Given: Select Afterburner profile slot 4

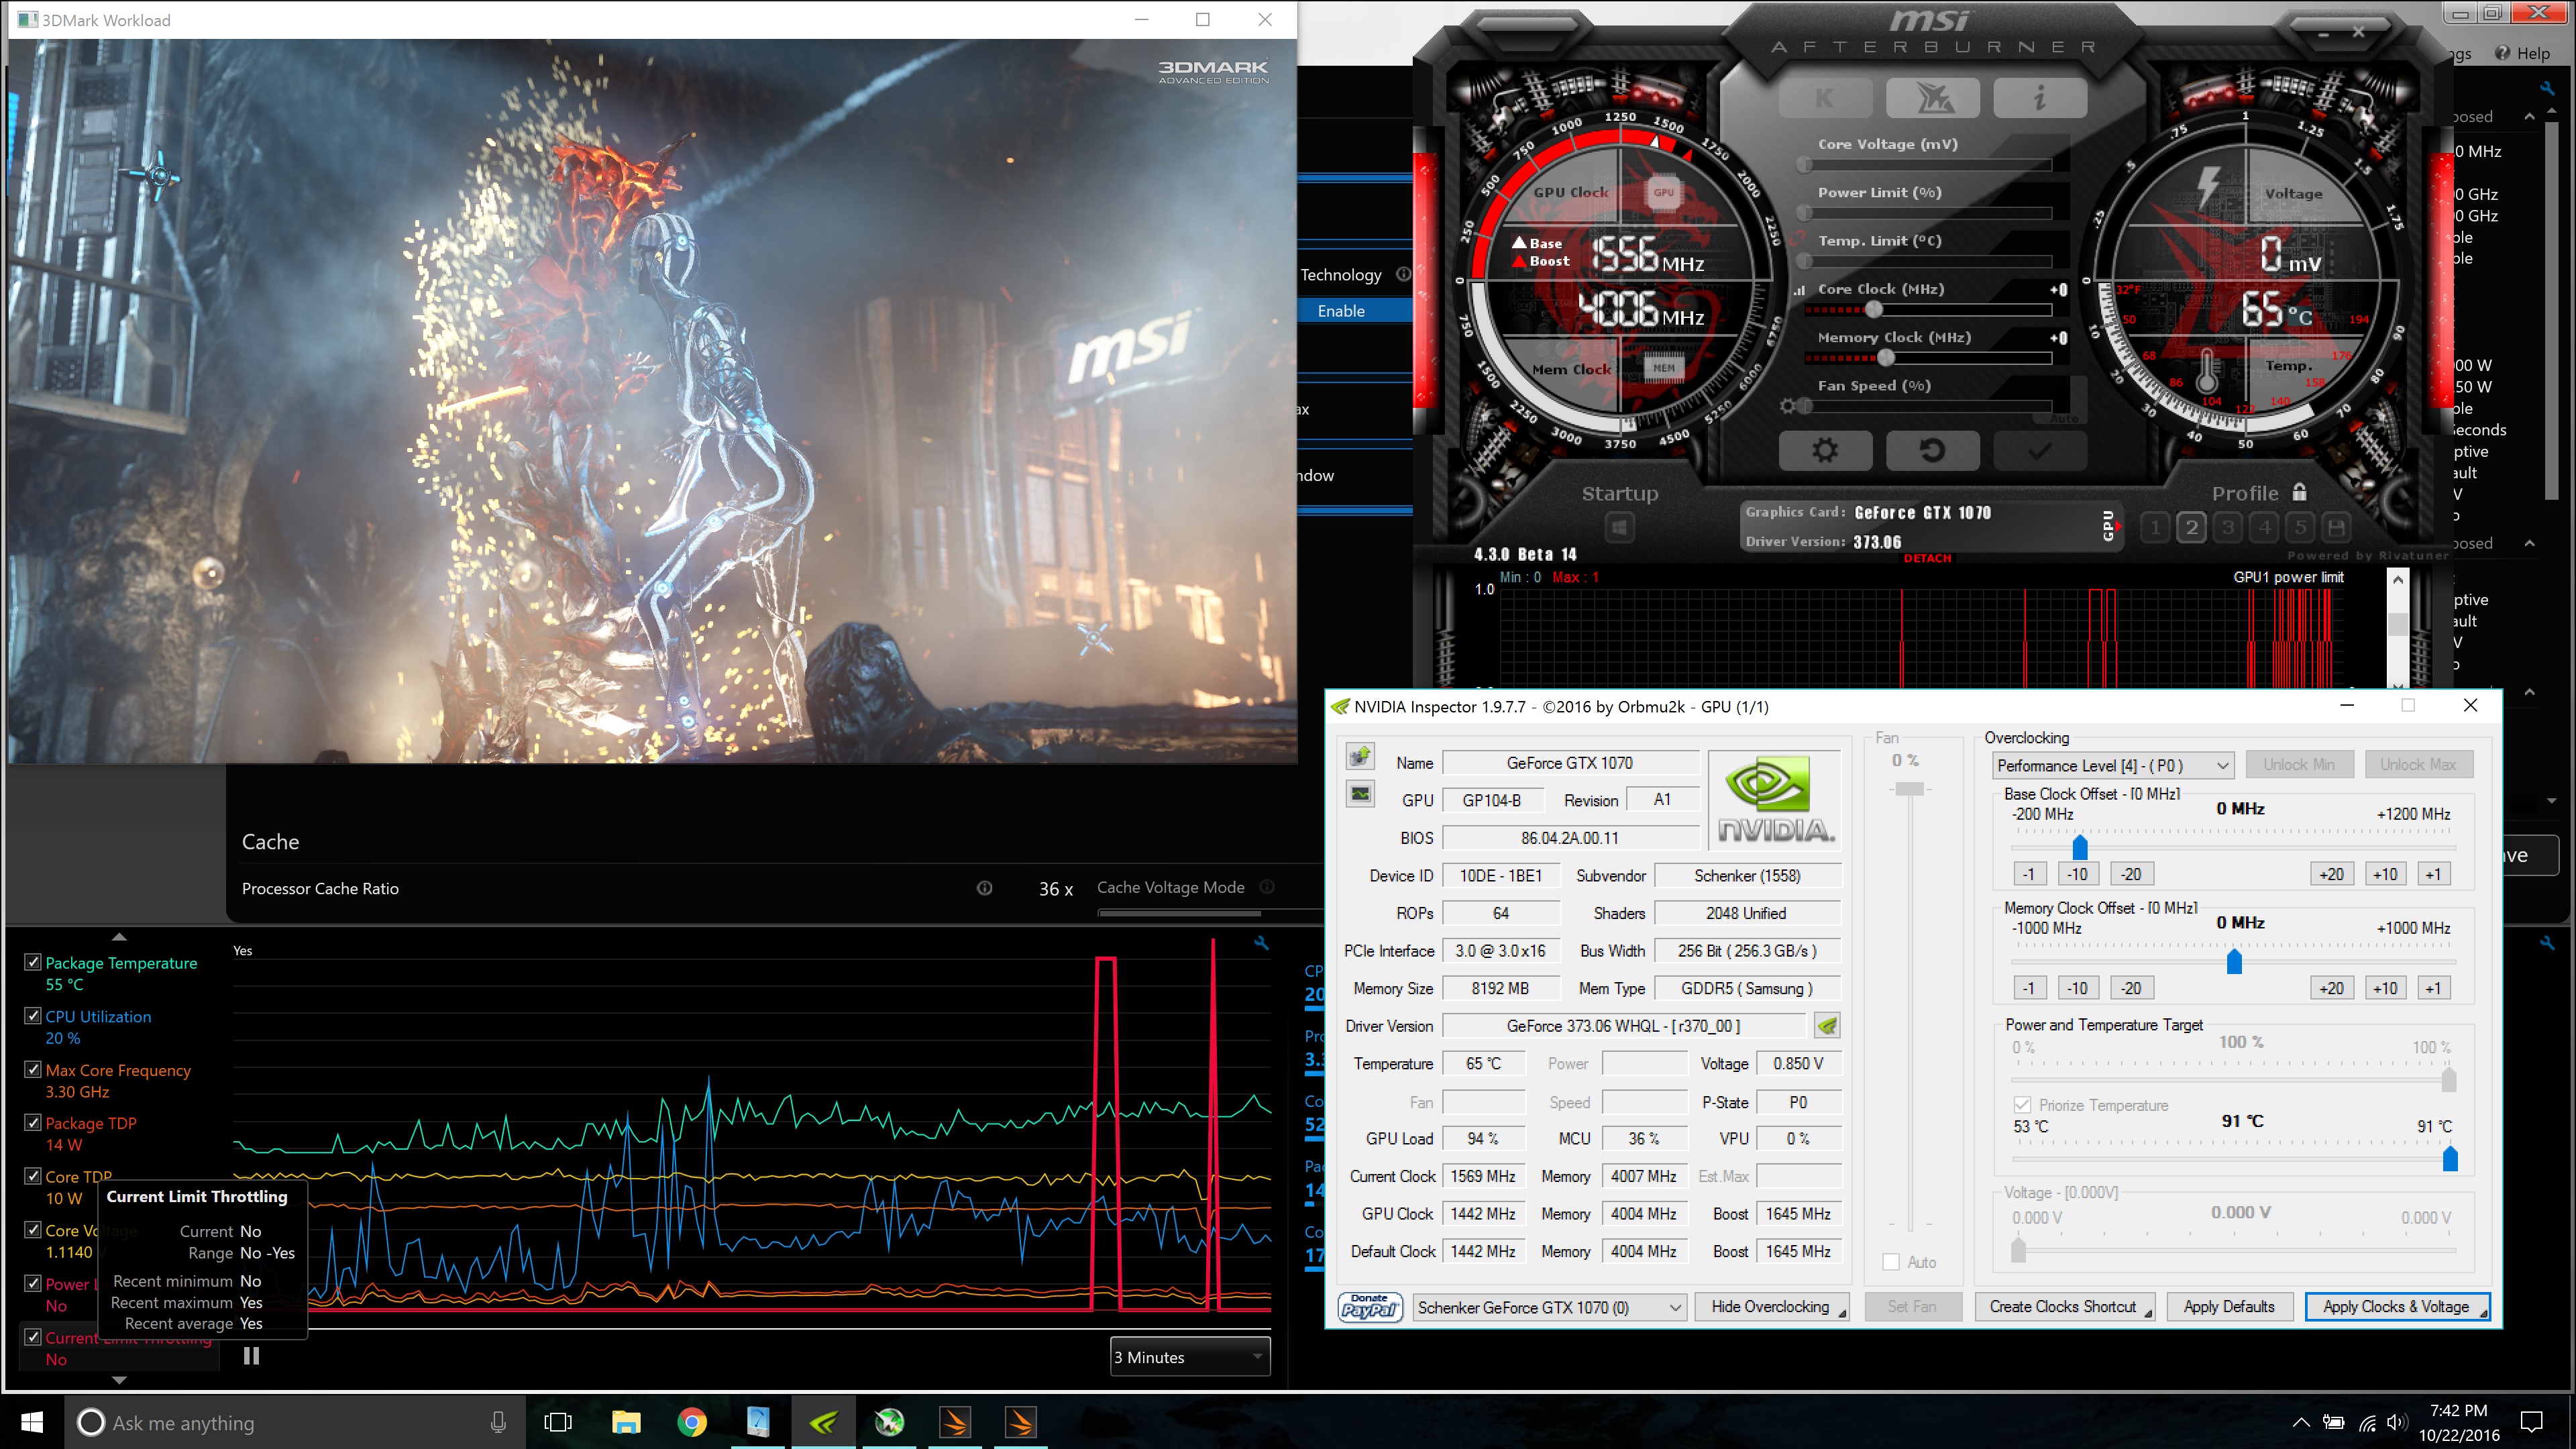Looking at the screenshot, I should (x=2264, y=527).
